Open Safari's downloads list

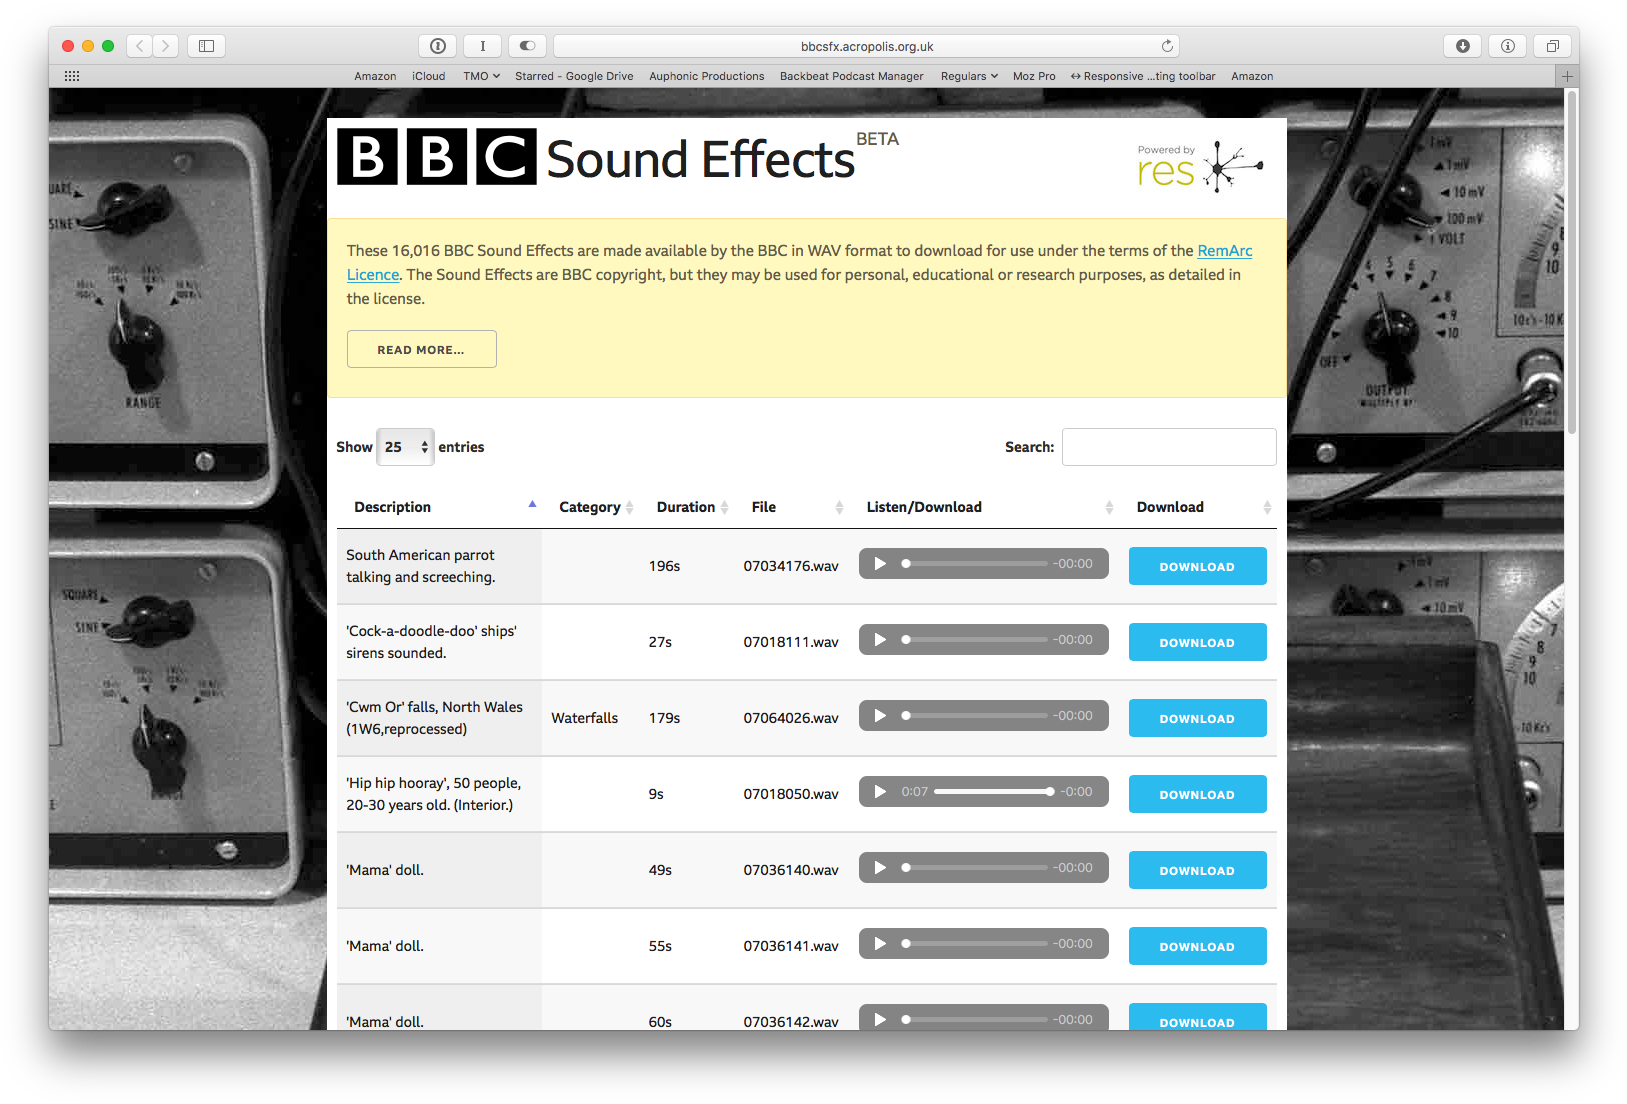tap(1462, 45)
